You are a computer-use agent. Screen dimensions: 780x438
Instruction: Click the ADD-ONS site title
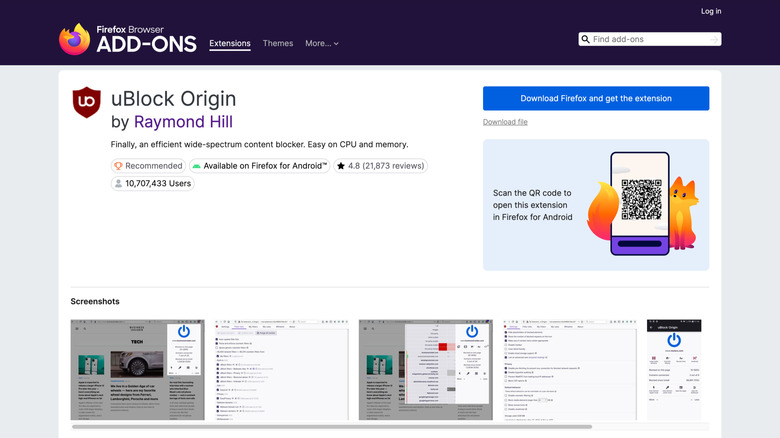click(146, 44)
